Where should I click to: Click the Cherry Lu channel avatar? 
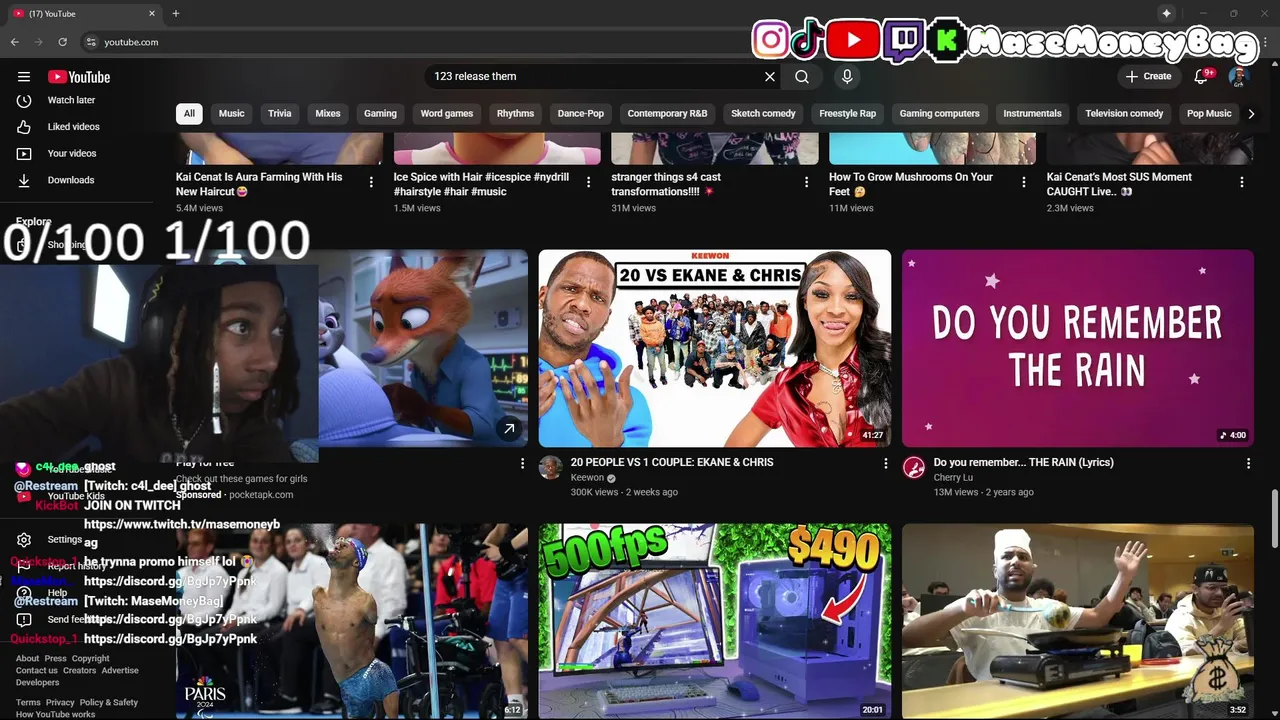click(914, 467)
